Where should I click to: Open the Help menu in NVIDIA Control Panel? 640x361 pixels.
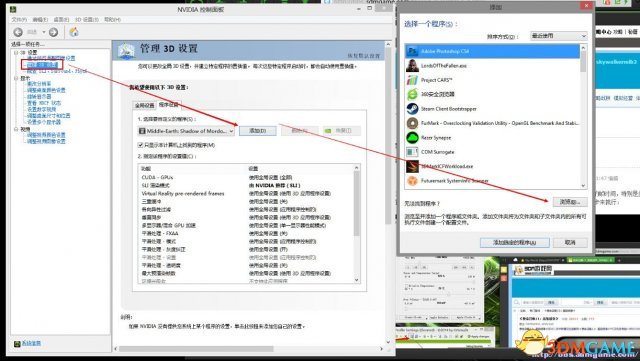112,19
